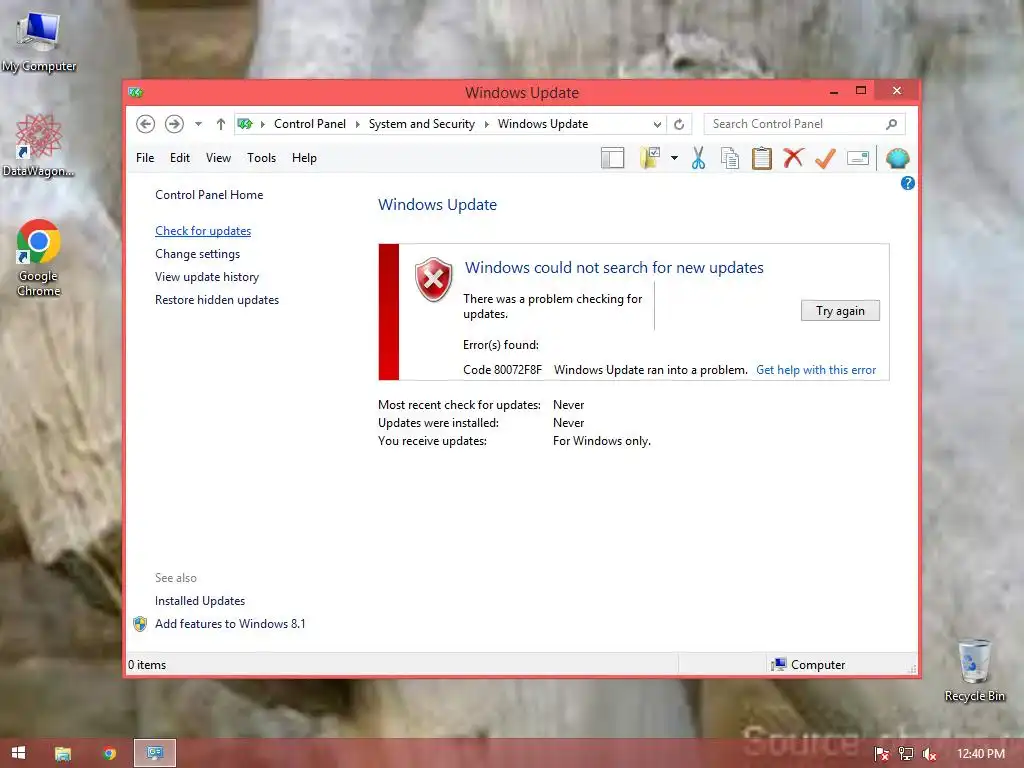Expand the arrow after System and Security

point(487,124)
